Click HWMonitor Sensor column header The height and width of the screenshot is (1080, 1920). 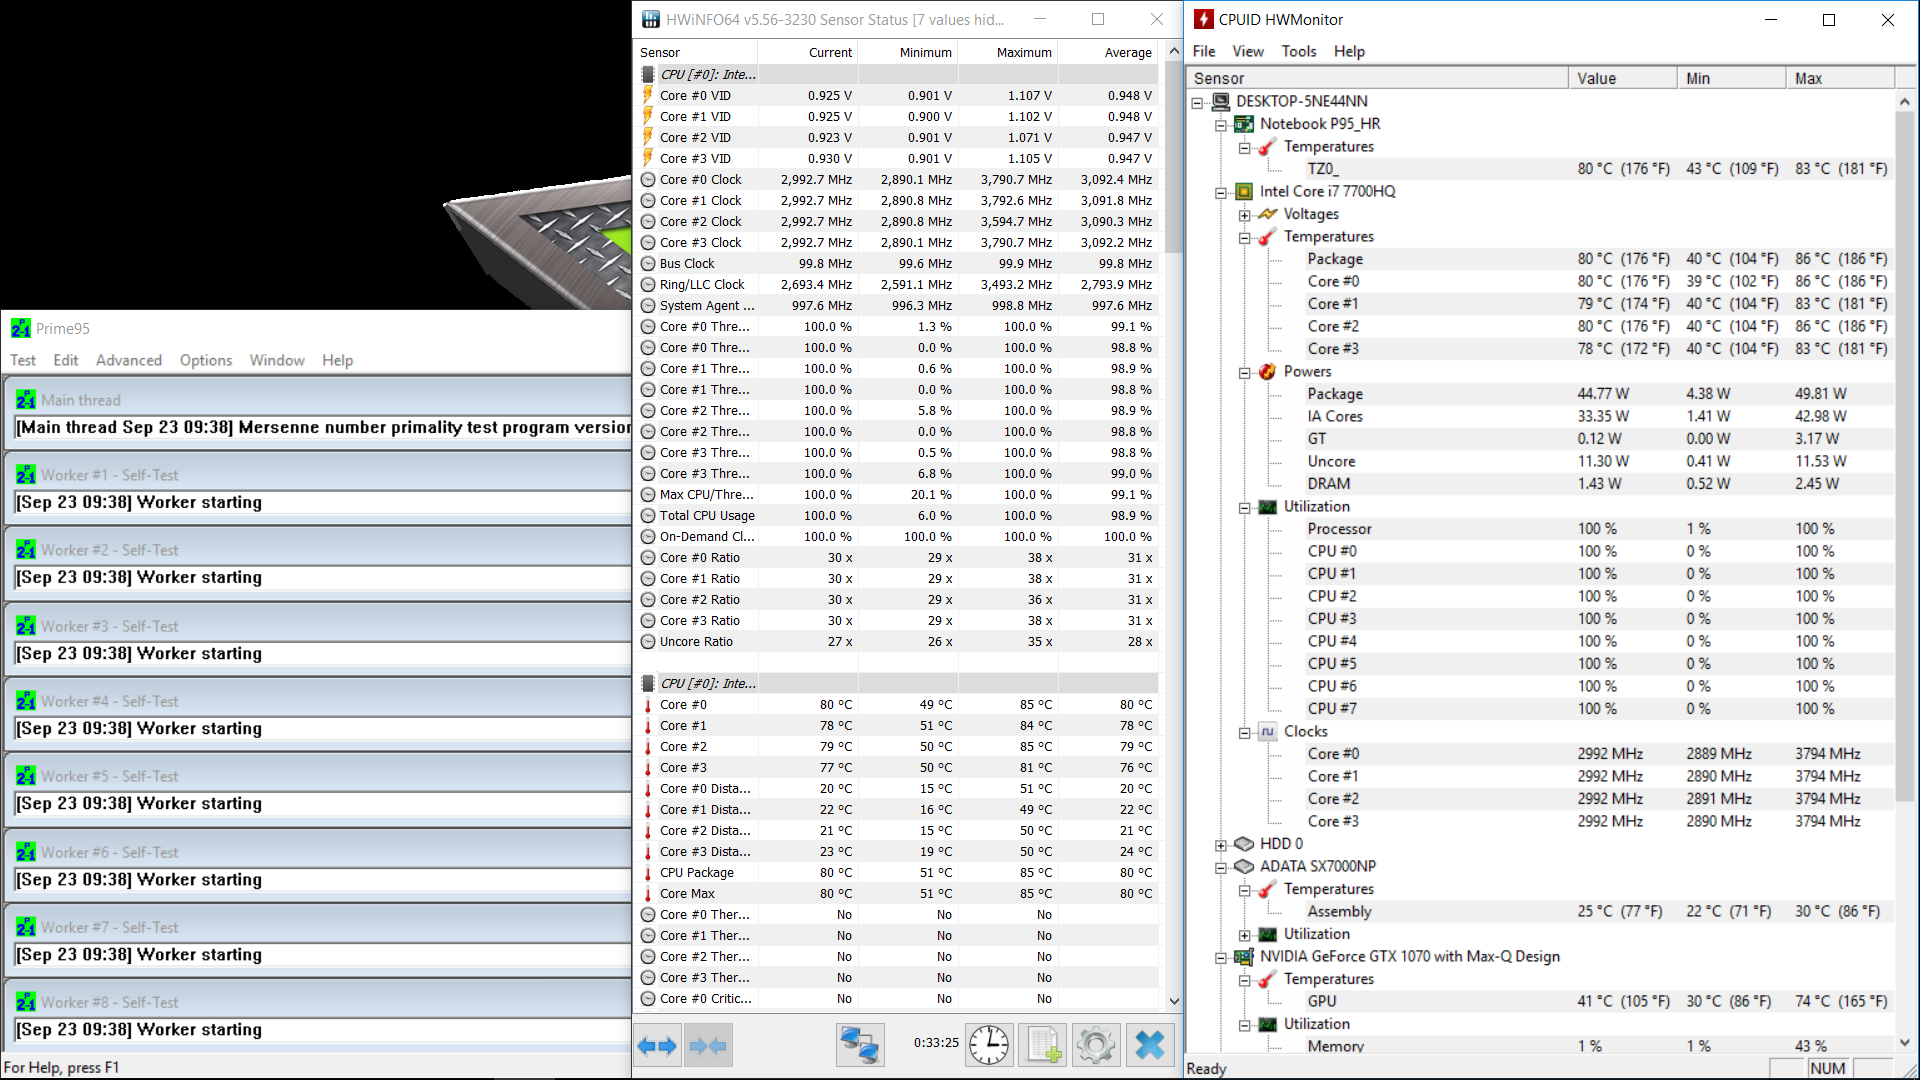1377,78
